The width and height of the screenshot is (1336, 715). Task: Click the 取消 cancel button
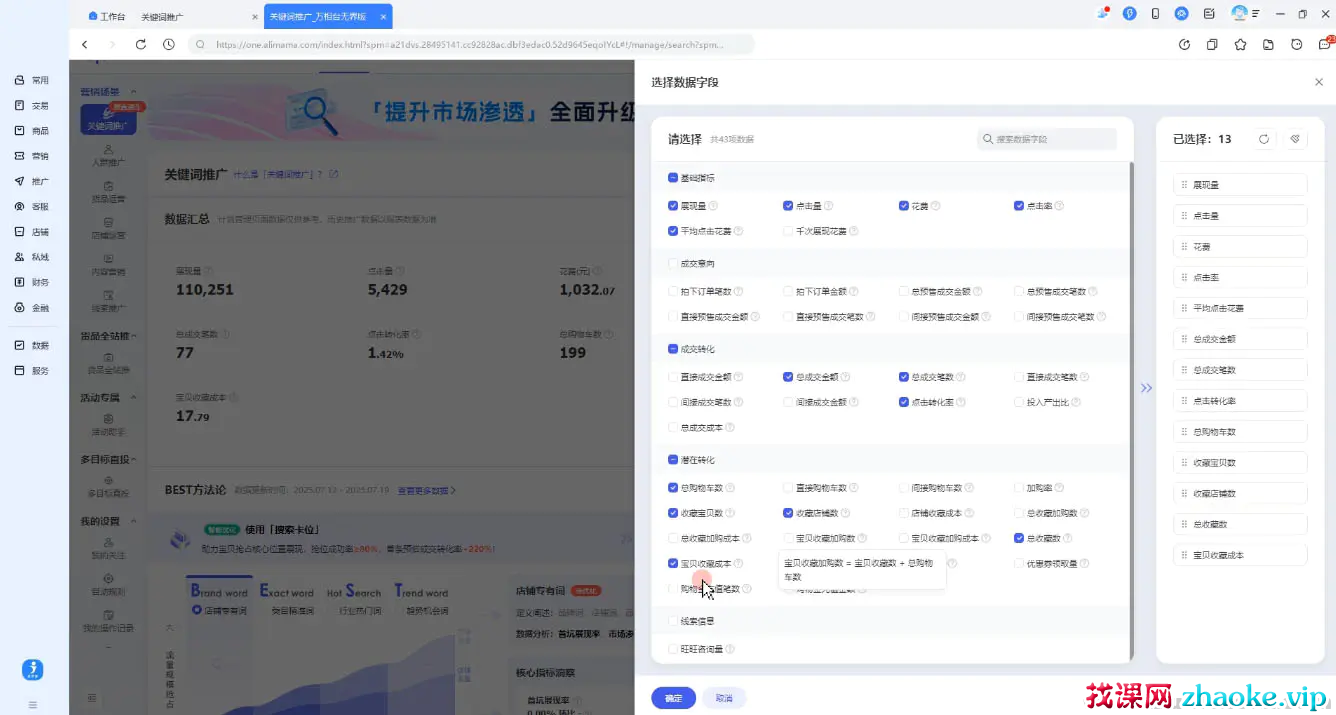coord(724,698)
